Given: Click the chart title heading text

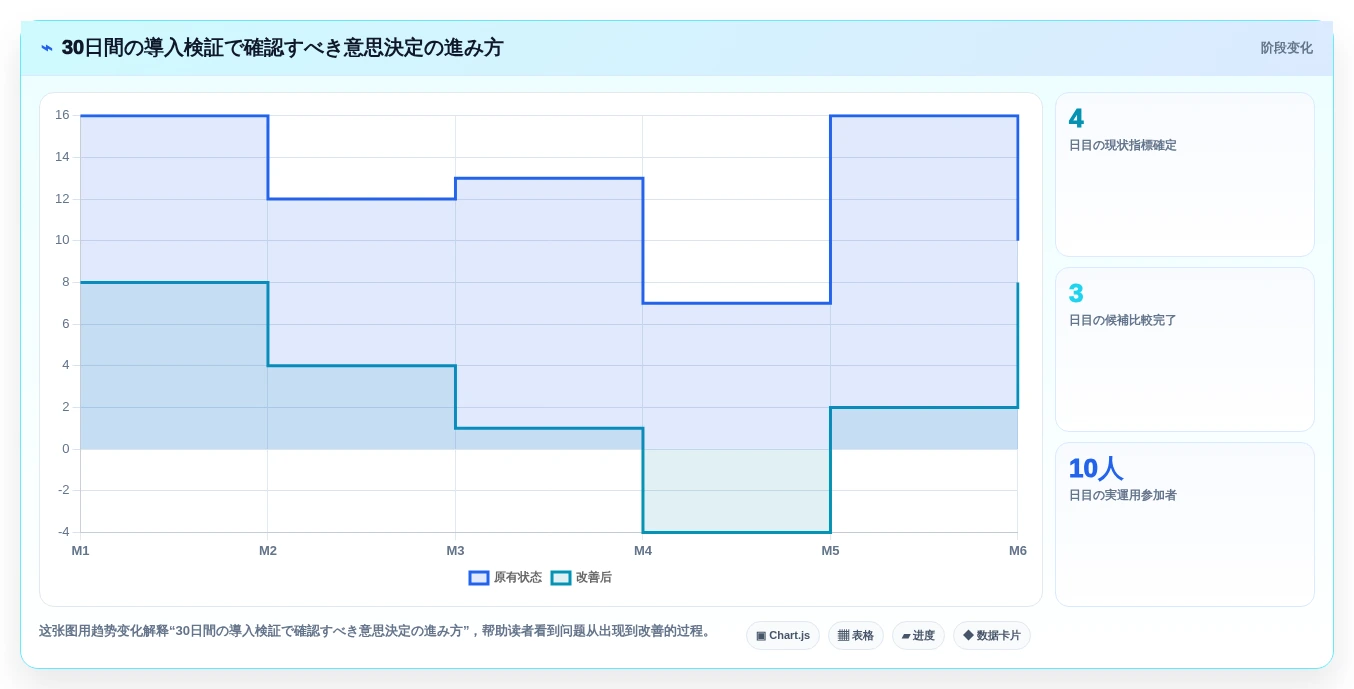Looking at the screenshot, I should pyautogui.click(x=282, y=48).
